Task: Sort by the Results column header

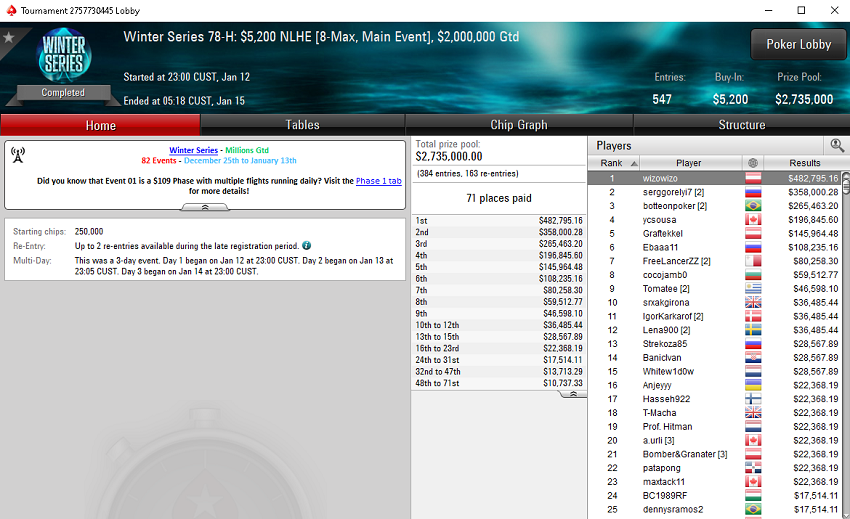Action: 805,163
